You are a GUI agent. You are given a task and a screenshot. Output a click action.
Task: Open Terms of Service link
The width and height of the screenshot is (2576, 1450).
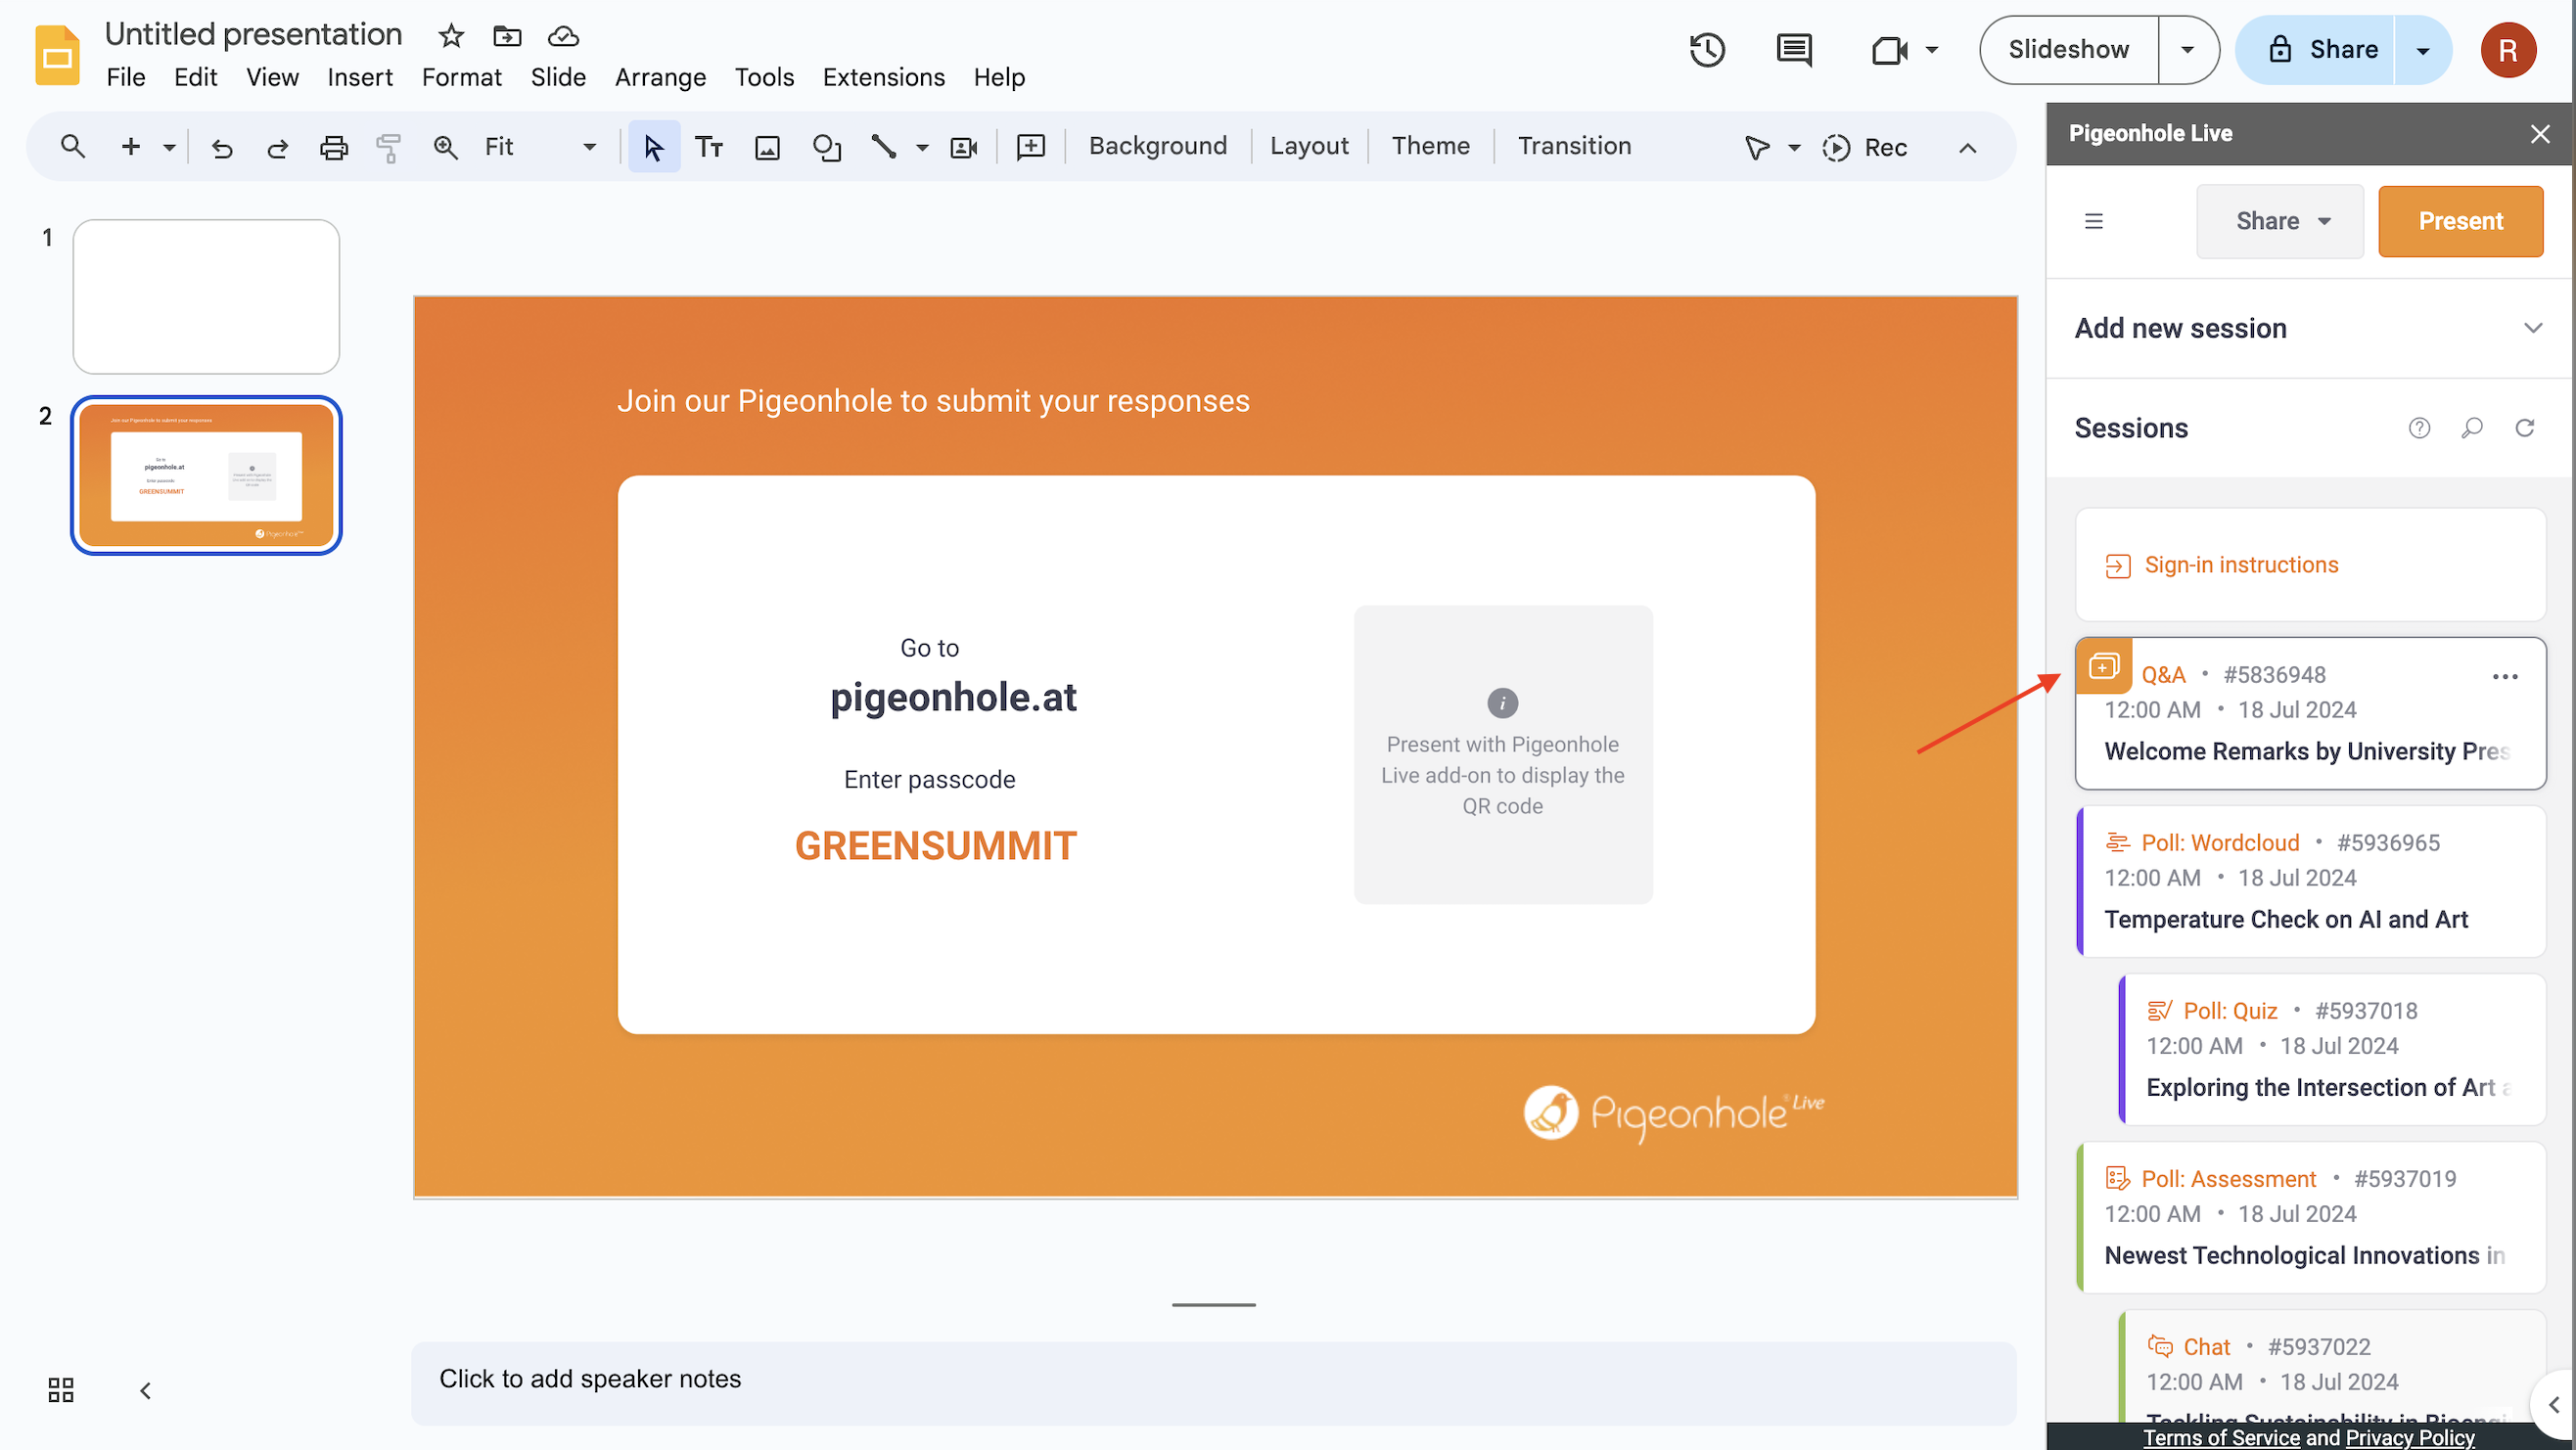(x=2221, y=1437)
